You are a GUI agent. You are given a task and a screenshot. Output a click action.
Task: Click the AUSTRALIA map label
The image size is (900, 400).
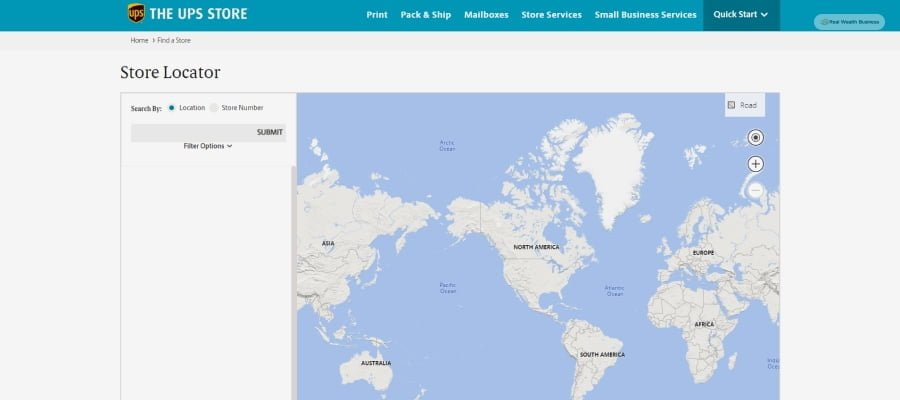pyautogui.click(x=376, y=363)
